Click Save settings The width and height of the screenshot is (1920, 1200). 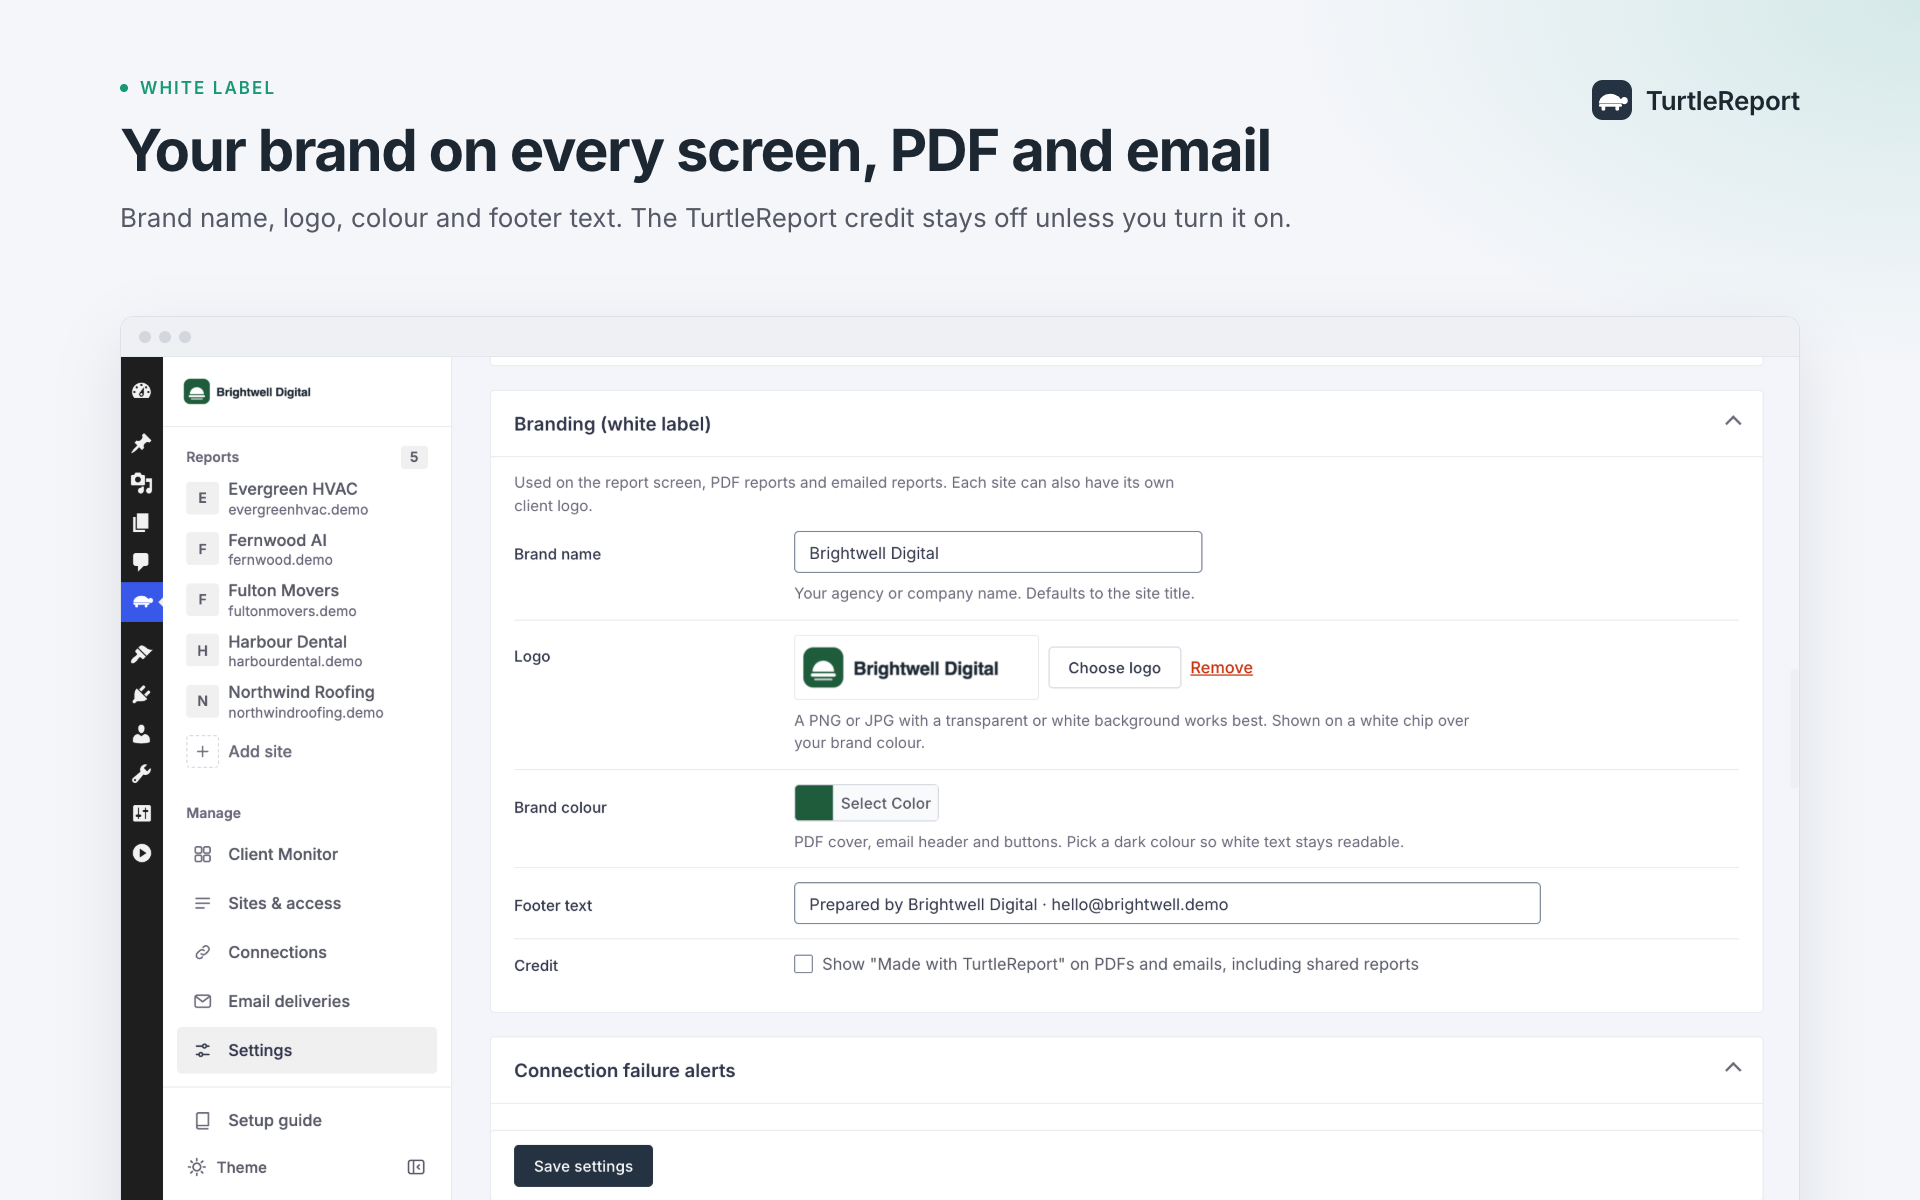(583, 1166)
